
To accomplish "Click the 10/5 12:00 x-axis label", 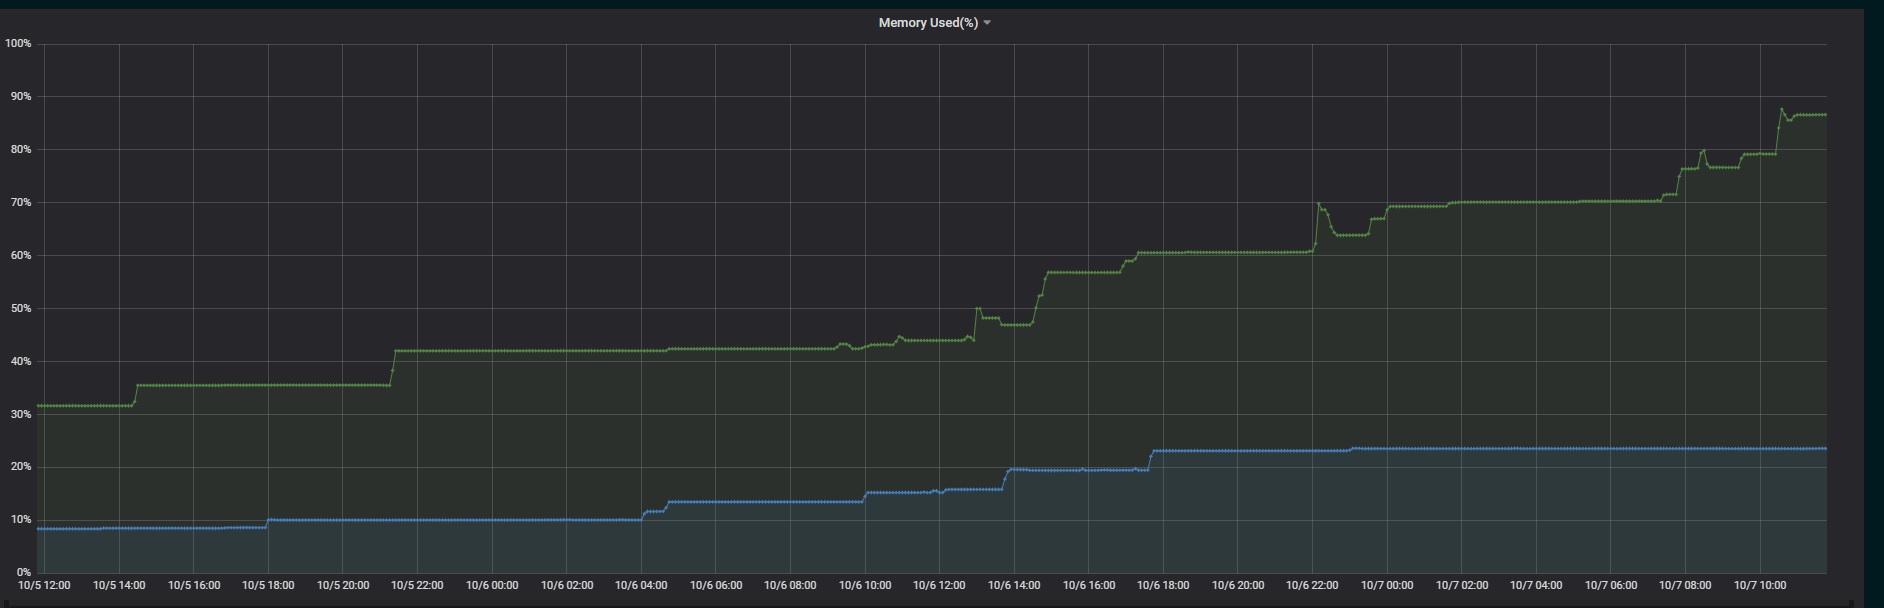I will (x=44, y=585).
